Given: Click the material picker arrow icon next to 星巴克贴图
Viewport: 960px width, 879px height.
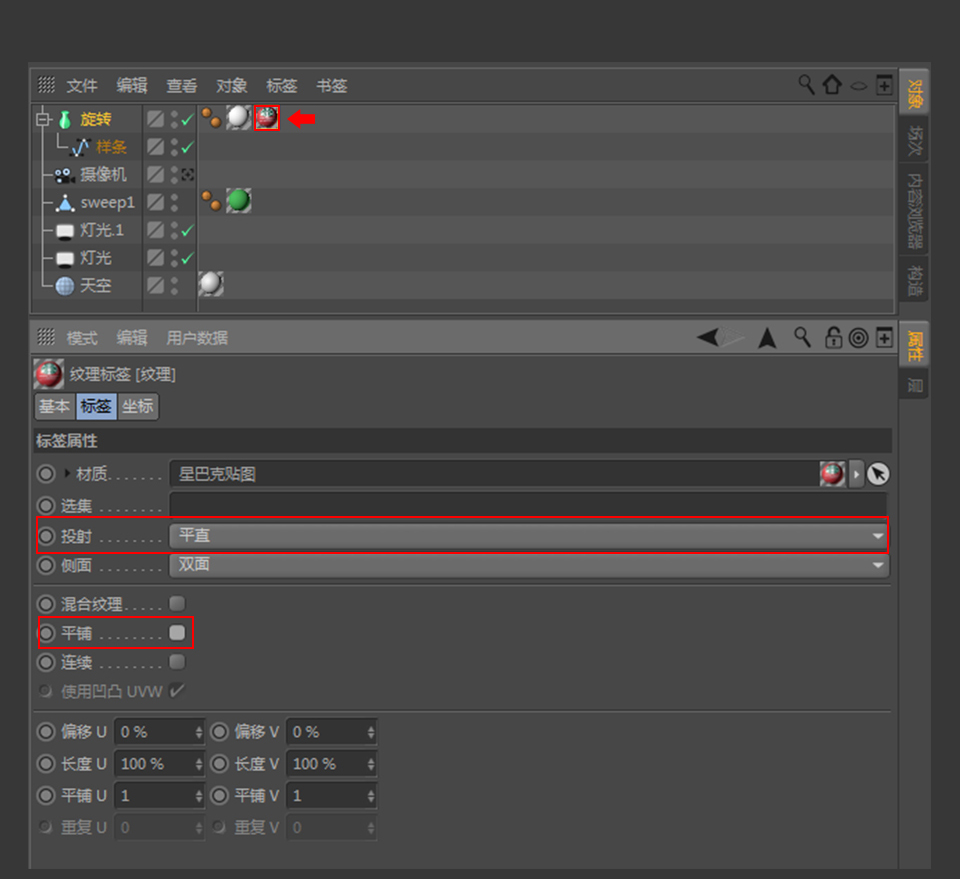Looking at the screenshot, I should point(878,474).
